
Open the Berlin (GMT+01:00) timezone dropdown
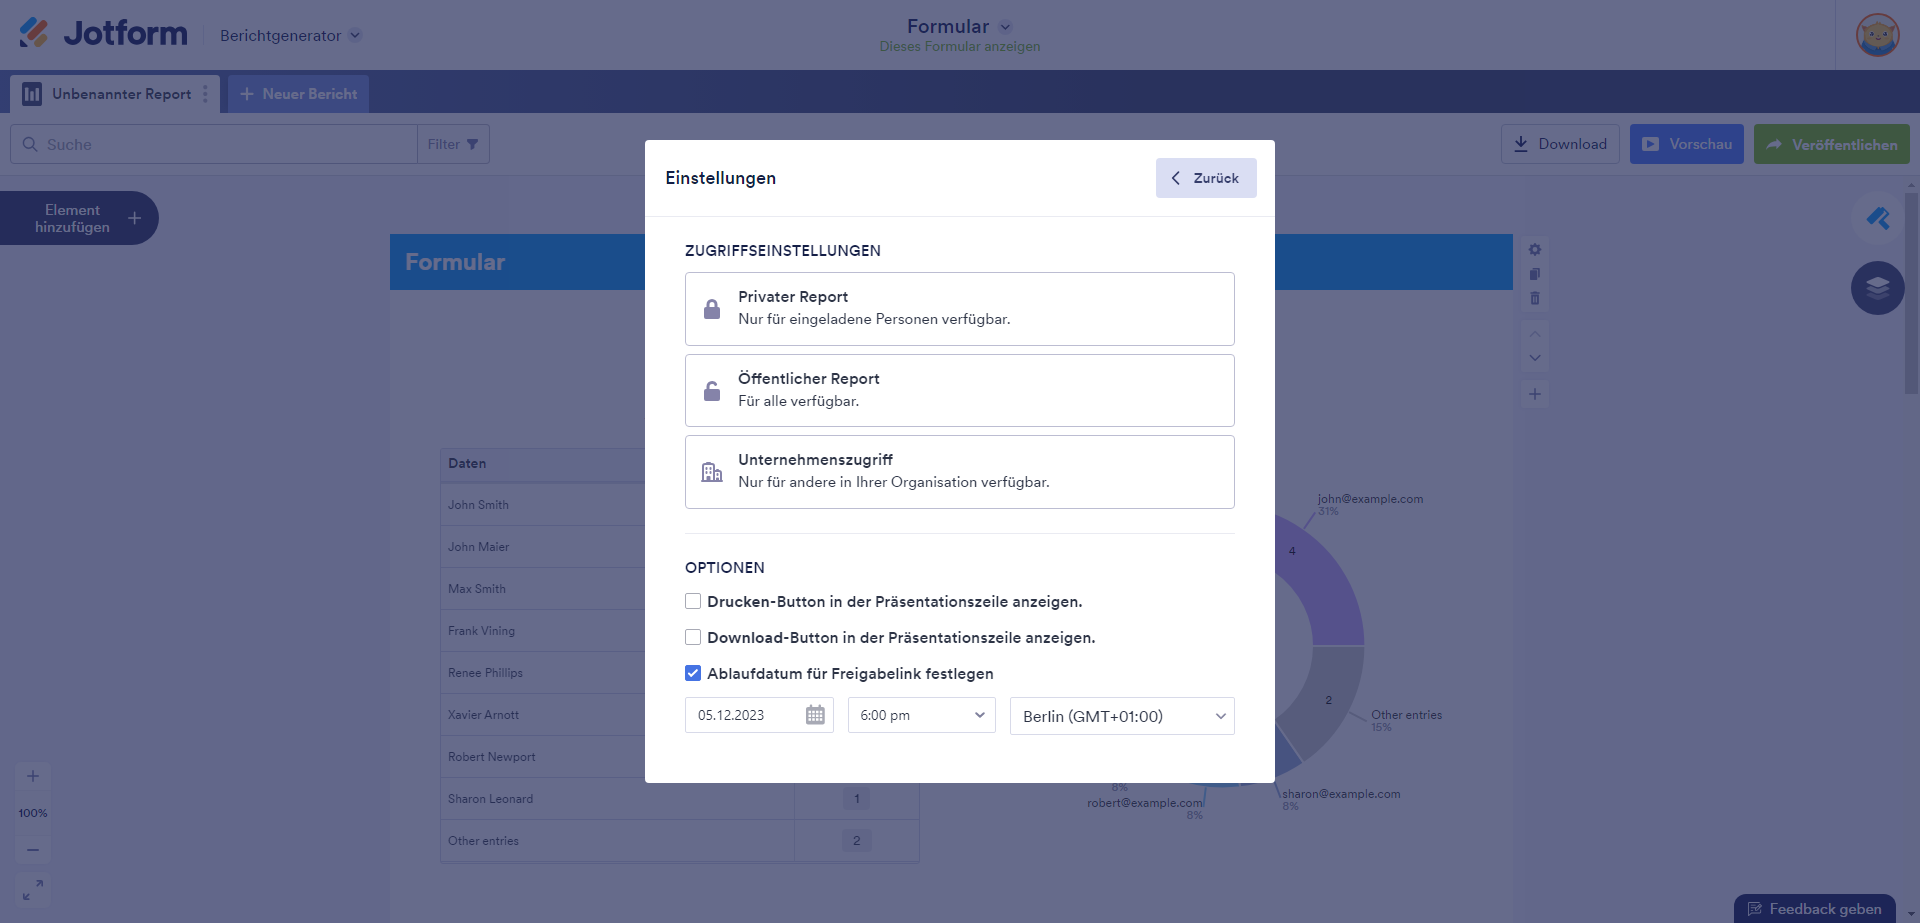click(1122, 716)
